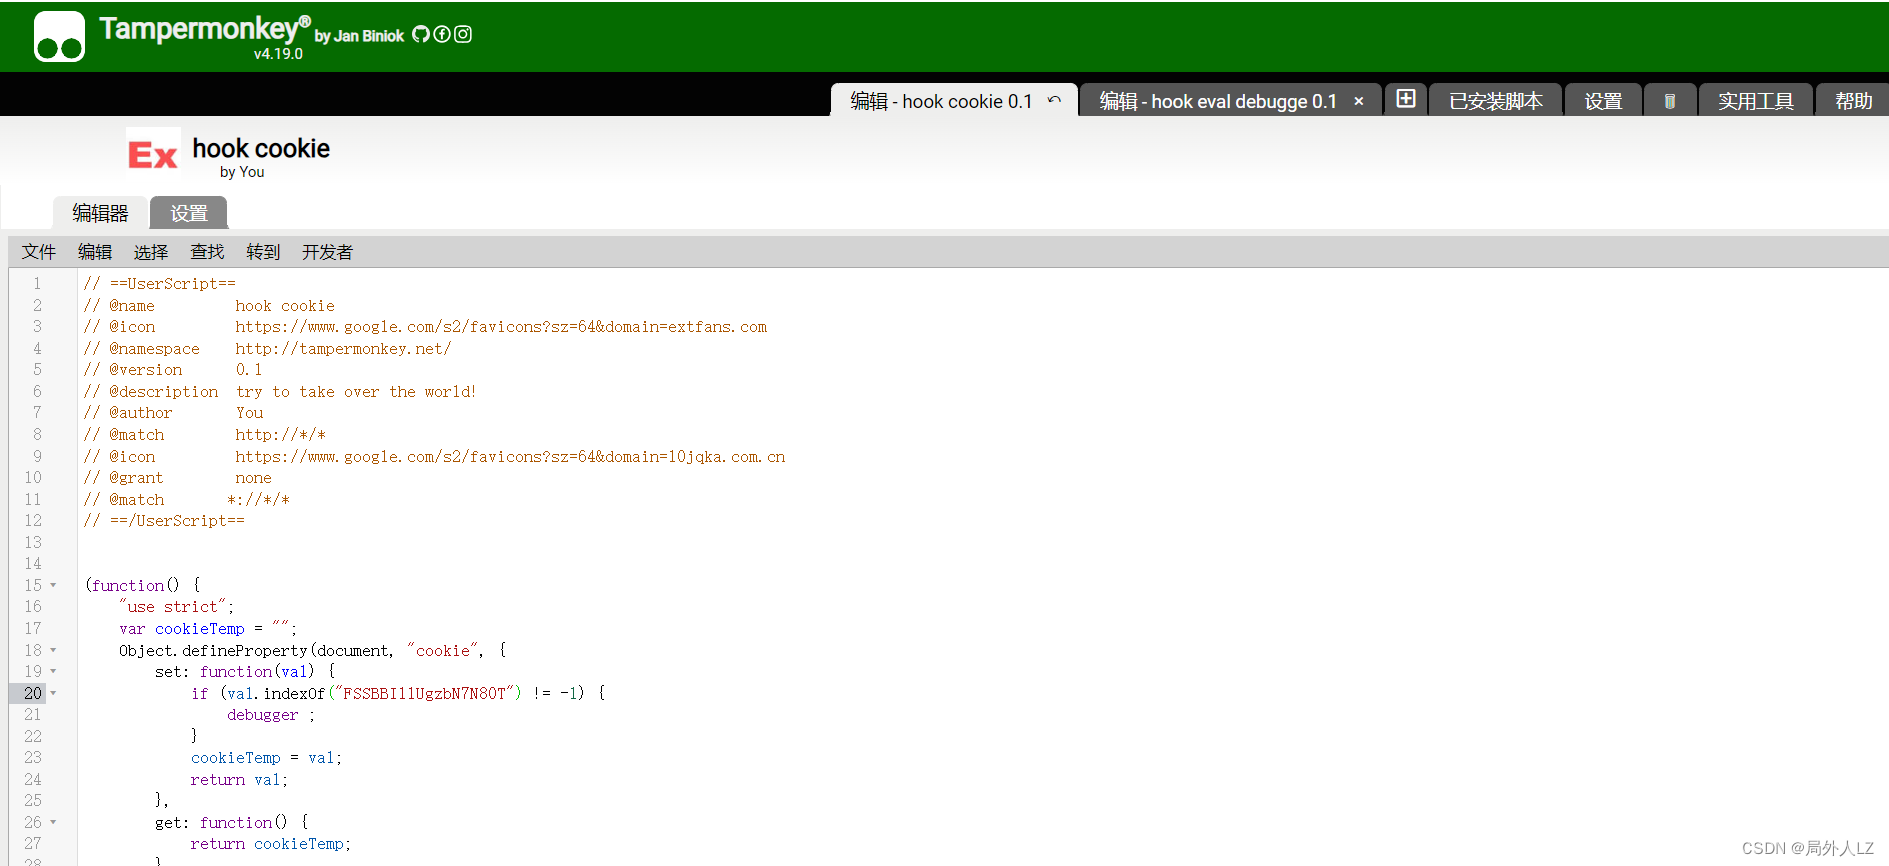The height and width of the screenshot is (866, 1889).
Task: Switch to 编辑 - hook eval debugge 0.1 tab
Action: click(1218, 101)
